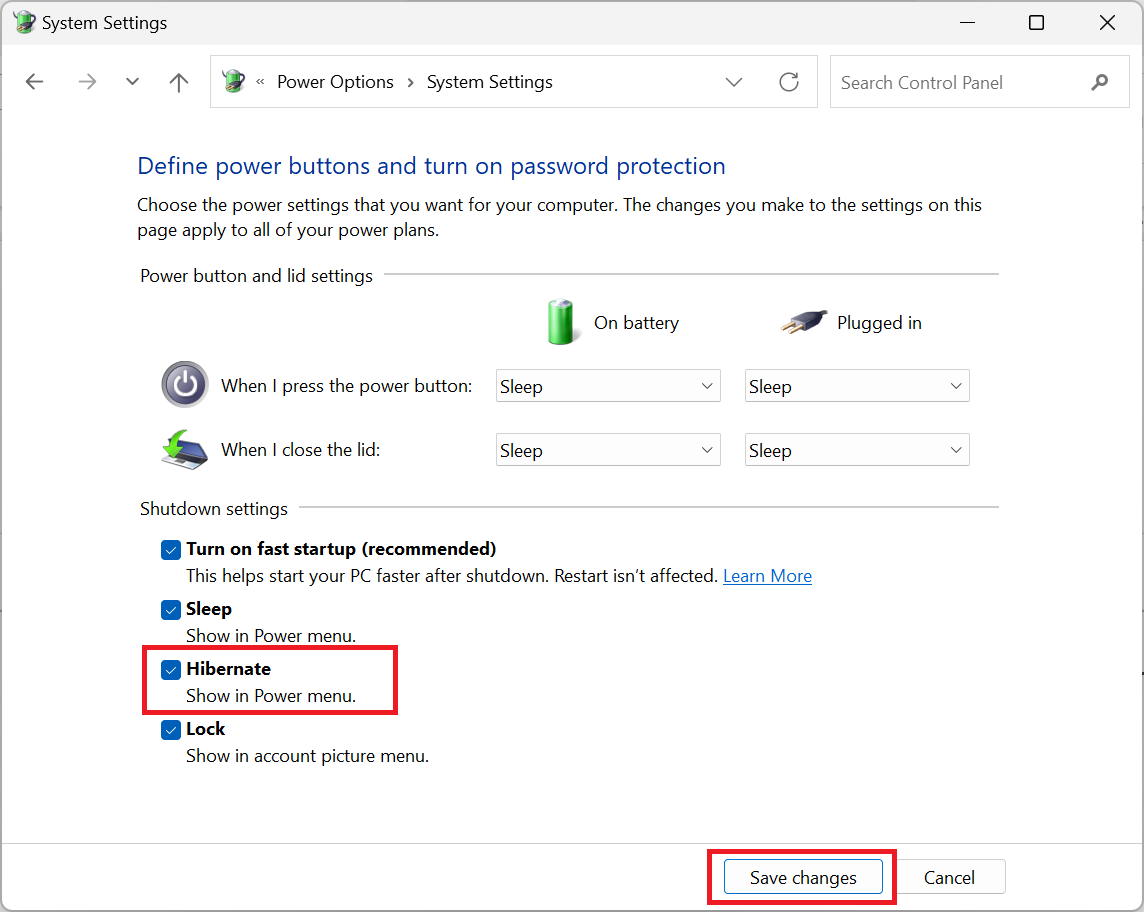Screen dimensions: 1144x912
Task: Click the power button icon
Action: point(185,384)
